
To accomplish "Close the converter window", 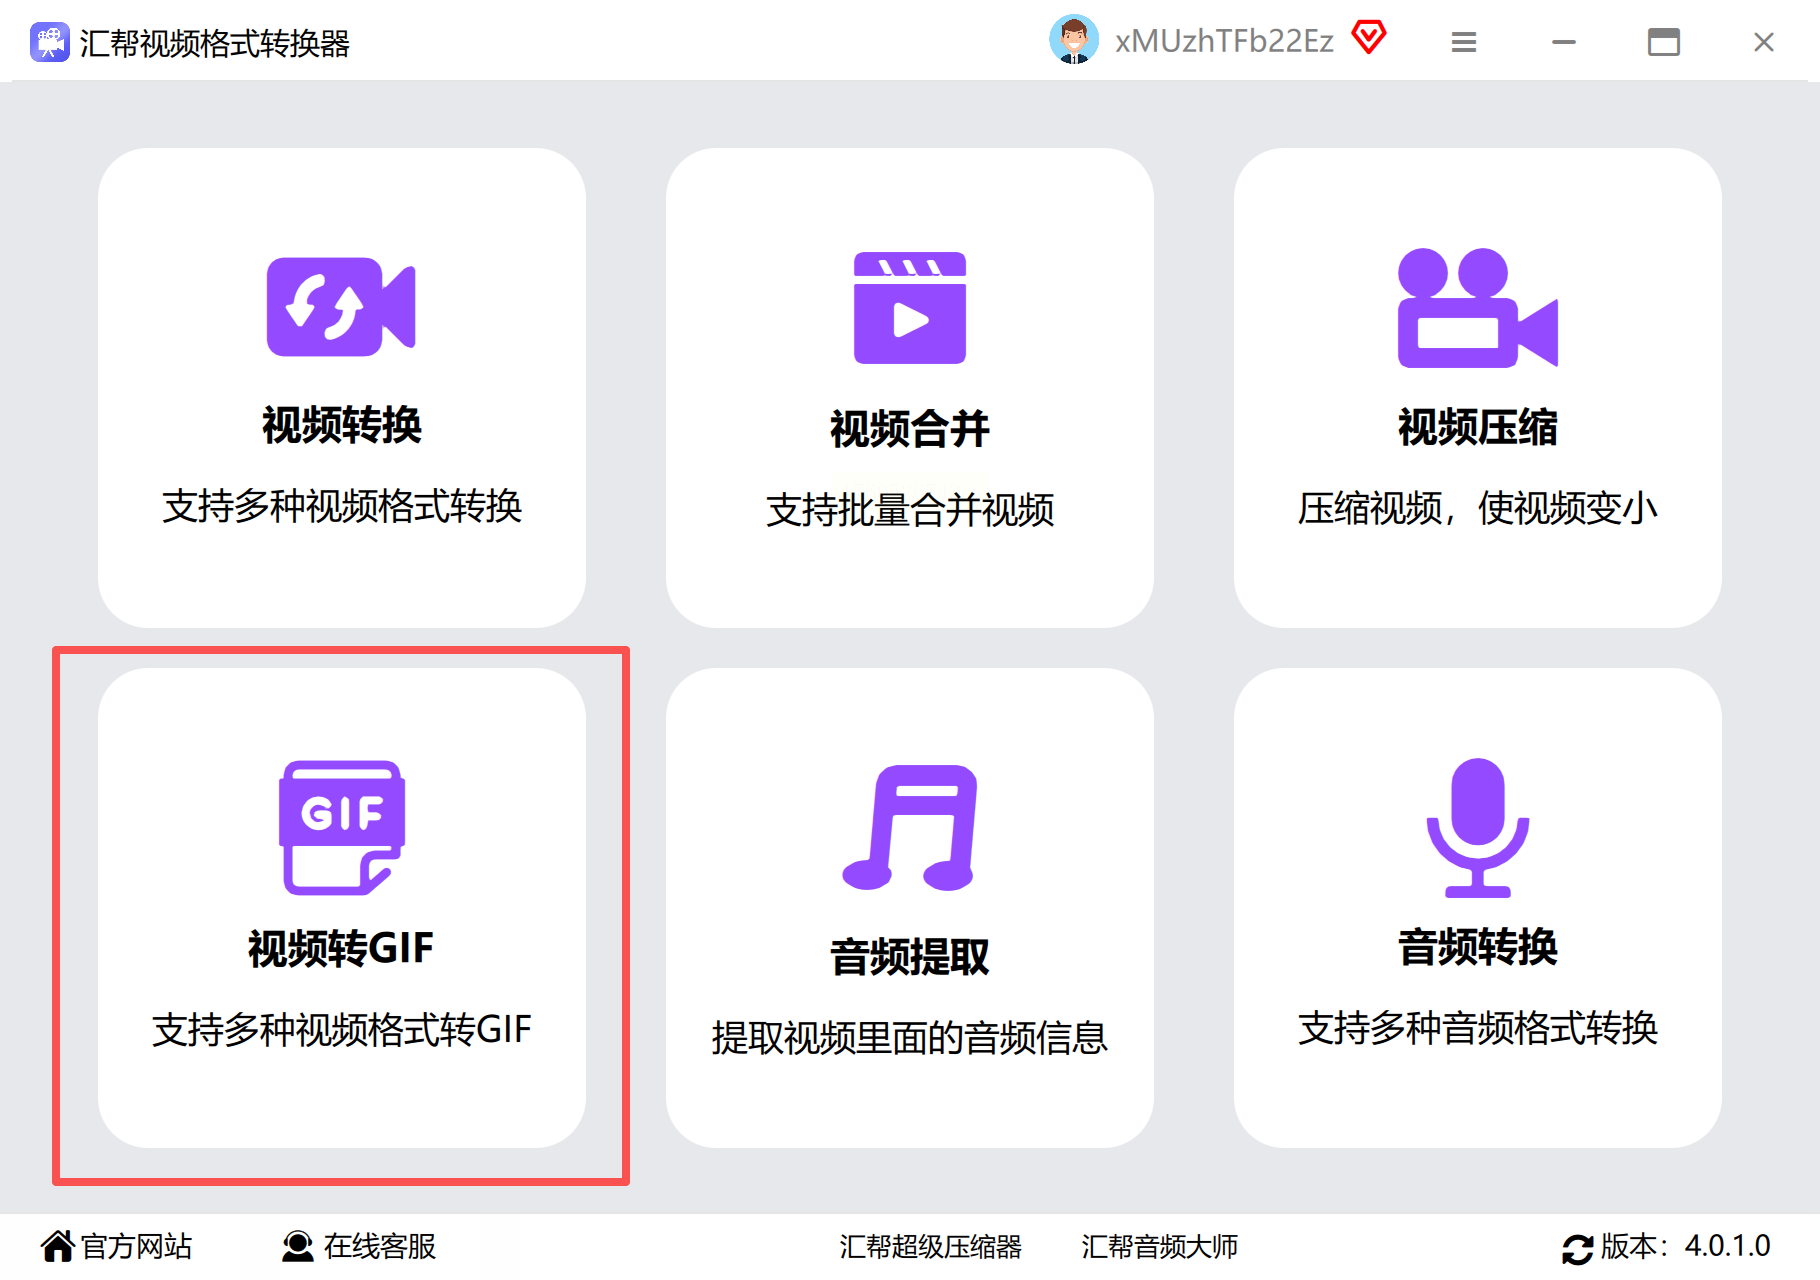I will tap(1764, 42).
